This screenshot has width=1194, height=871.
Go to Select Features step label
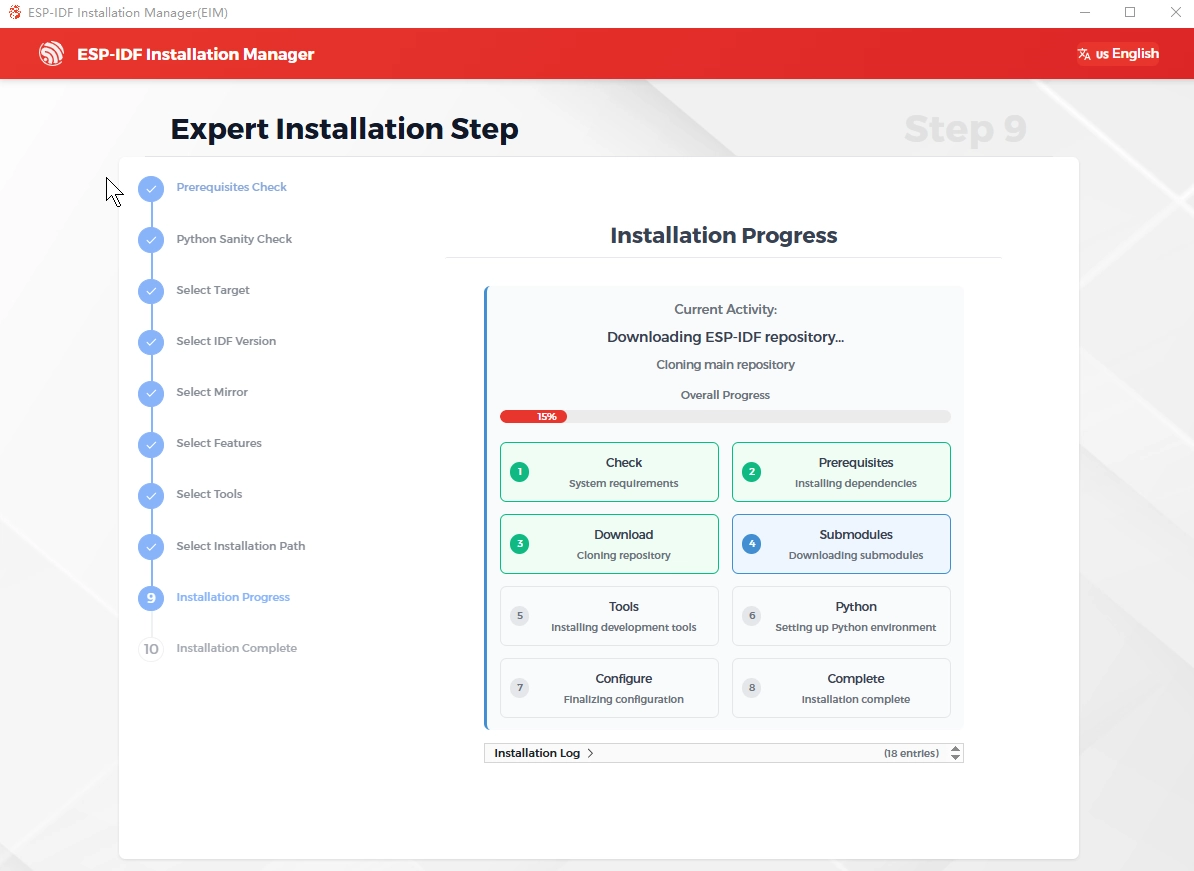click(219, 442)
